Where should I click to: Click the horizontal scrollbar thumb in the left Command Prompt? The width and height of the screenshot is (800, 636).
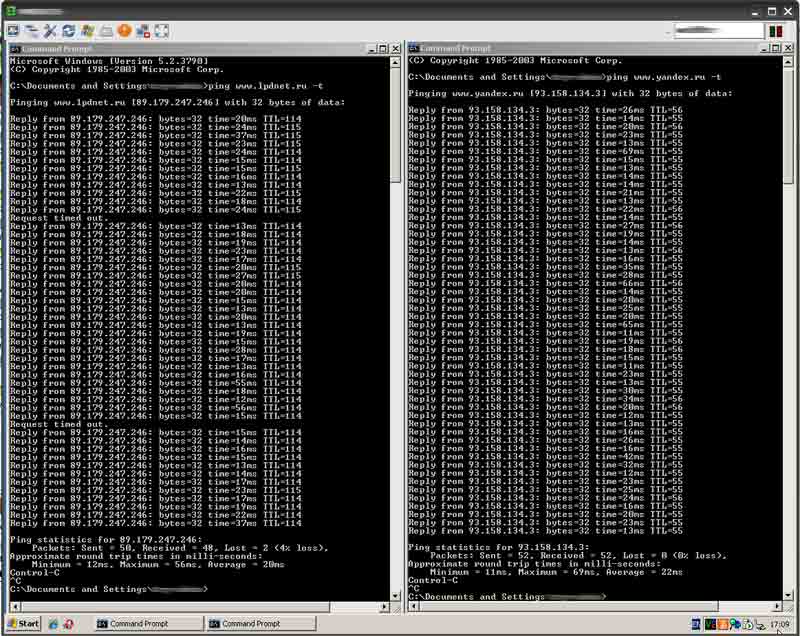click(x=176, y=607)
